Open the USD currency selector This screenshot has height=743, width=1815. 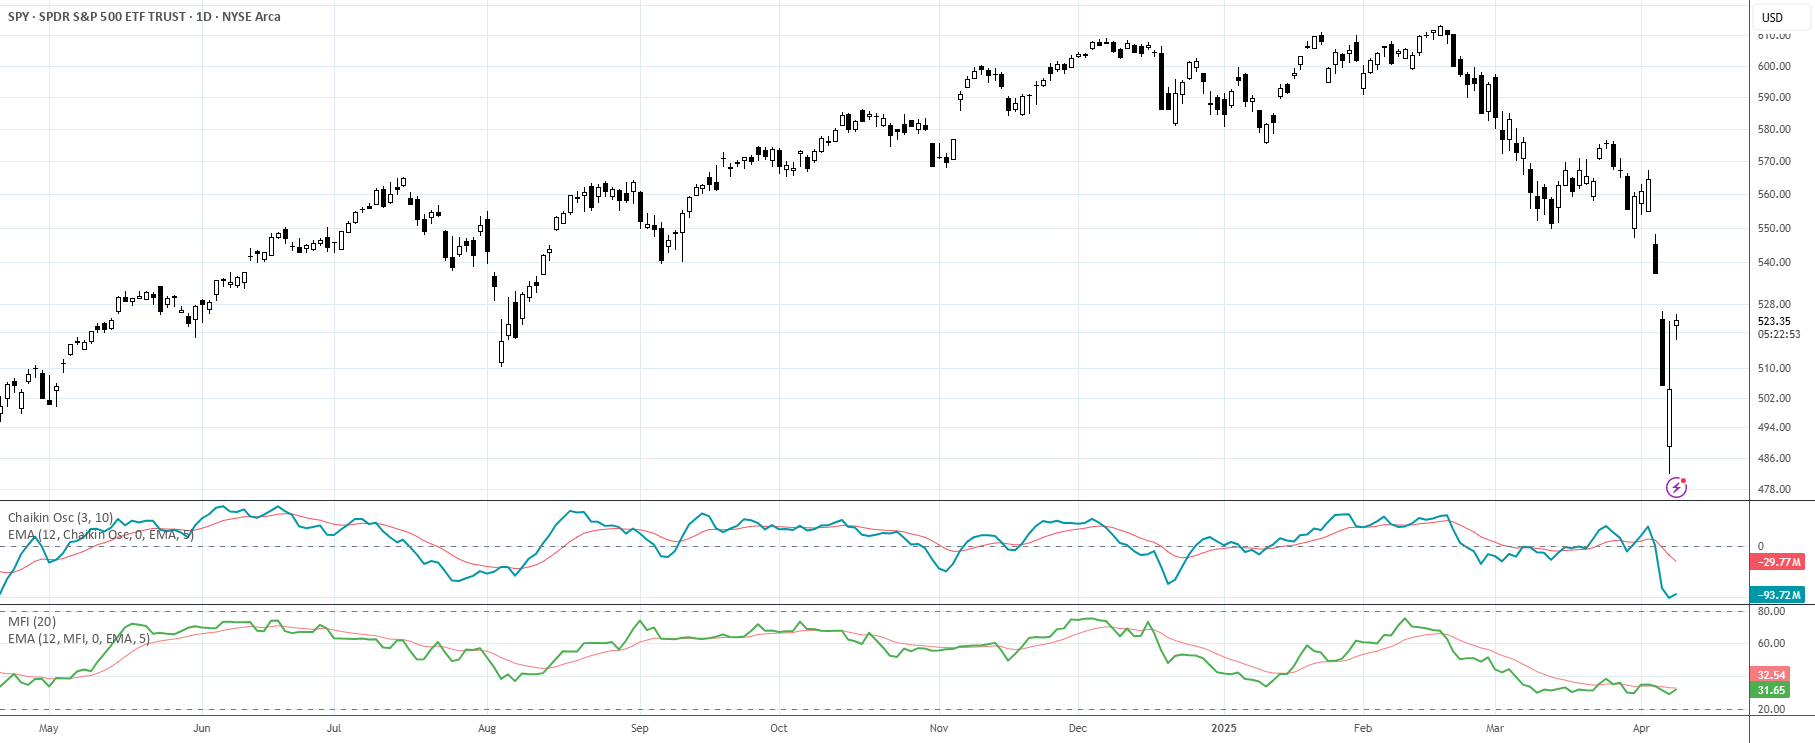point(1772,17)
